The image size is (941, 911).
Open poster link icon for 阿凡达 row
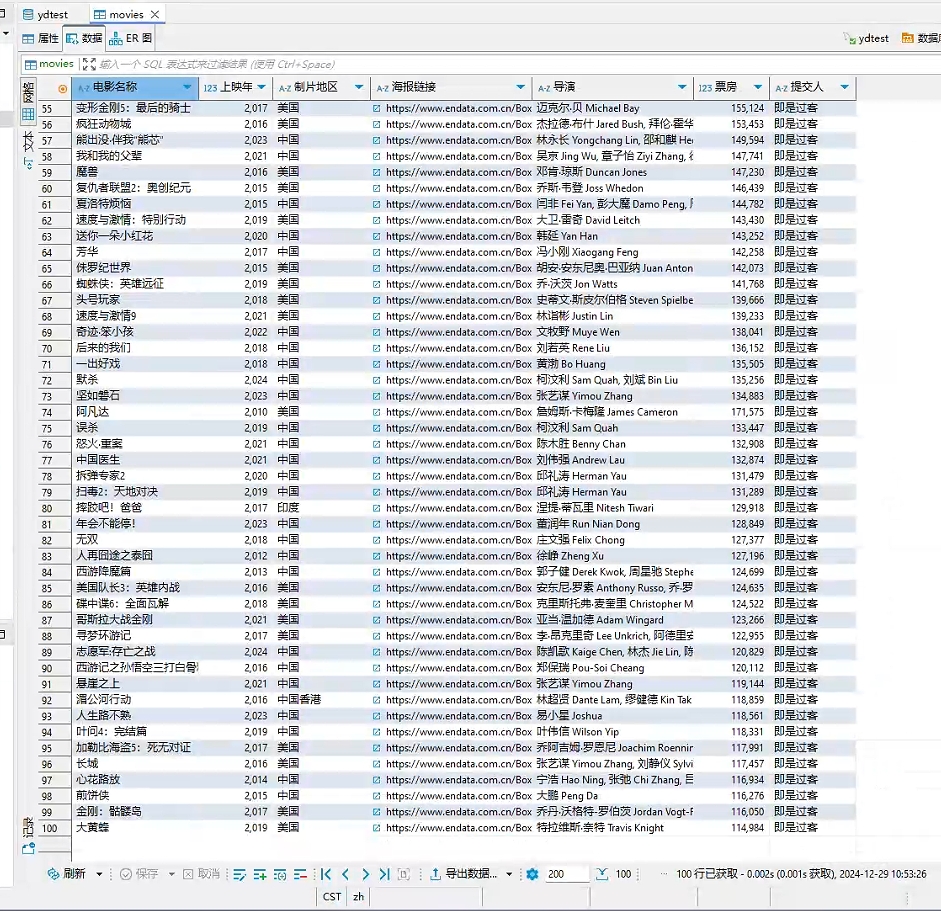click(x=376, y=412)
